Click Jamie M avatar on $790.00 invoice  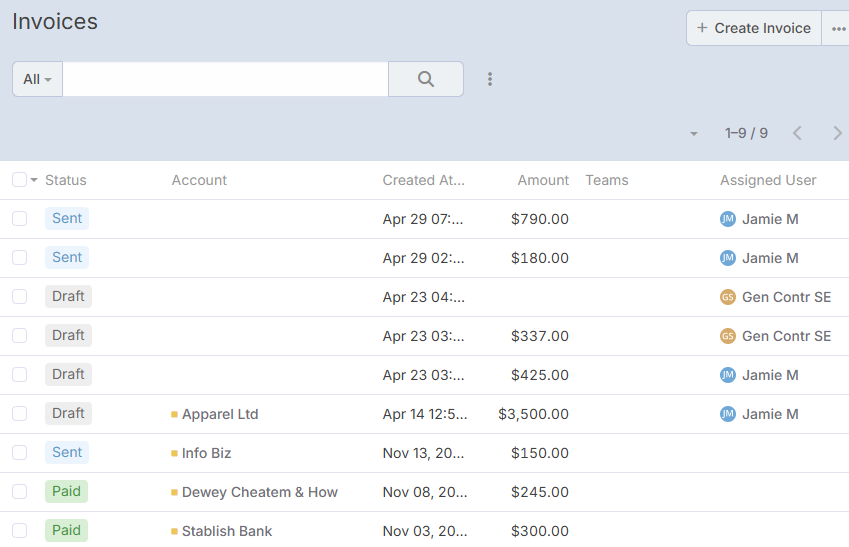pos(727,219)
